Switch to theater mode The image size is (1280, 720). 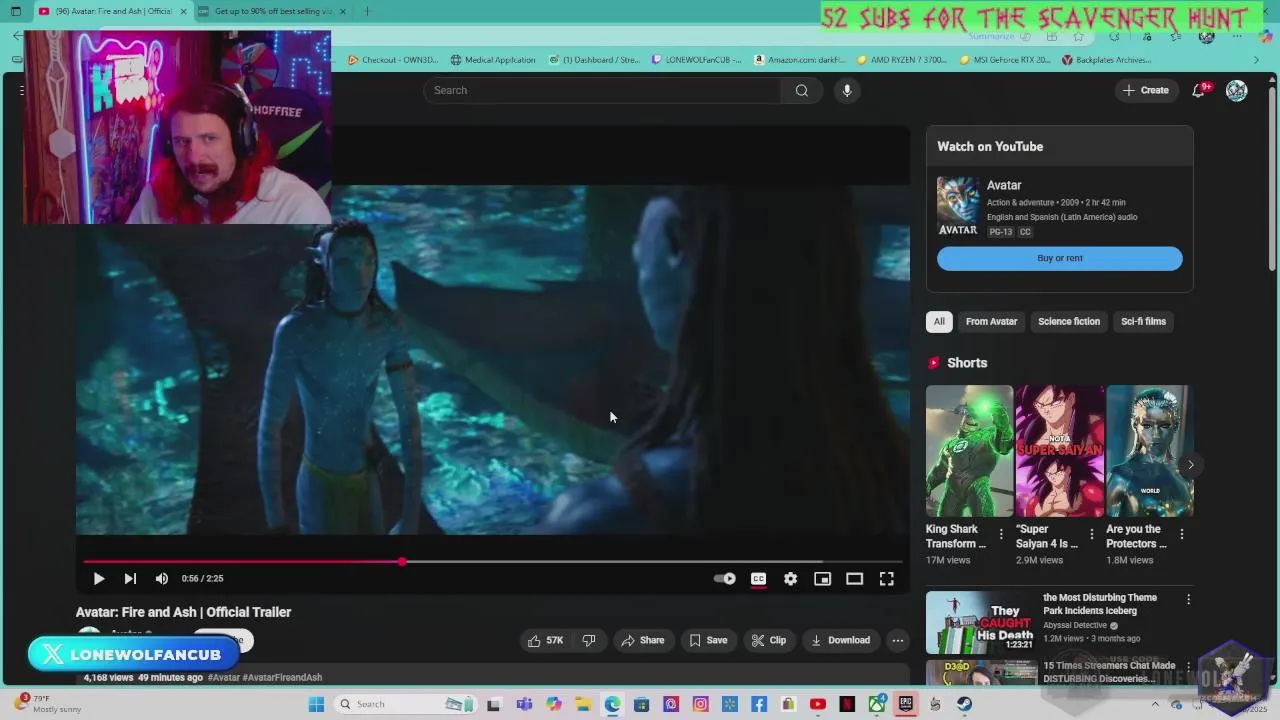tap(854, 579)
